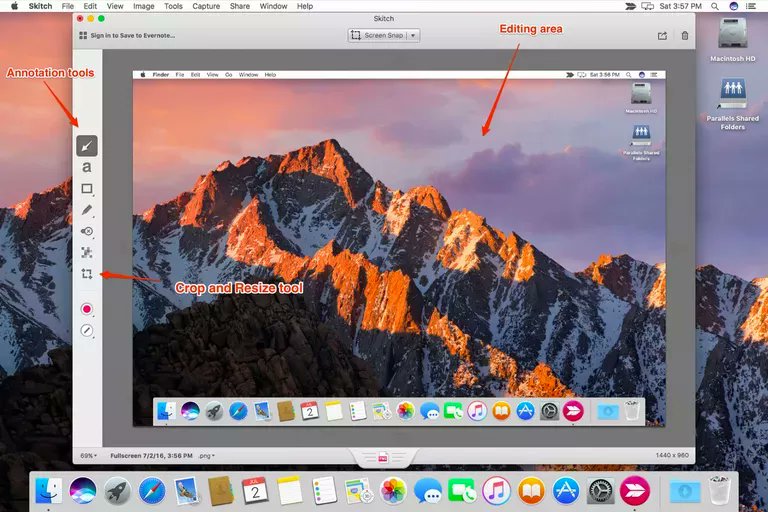Select the Text tool
Image resolution: width=768 pixels, height=512 pixels.
(x=87, y=167)
